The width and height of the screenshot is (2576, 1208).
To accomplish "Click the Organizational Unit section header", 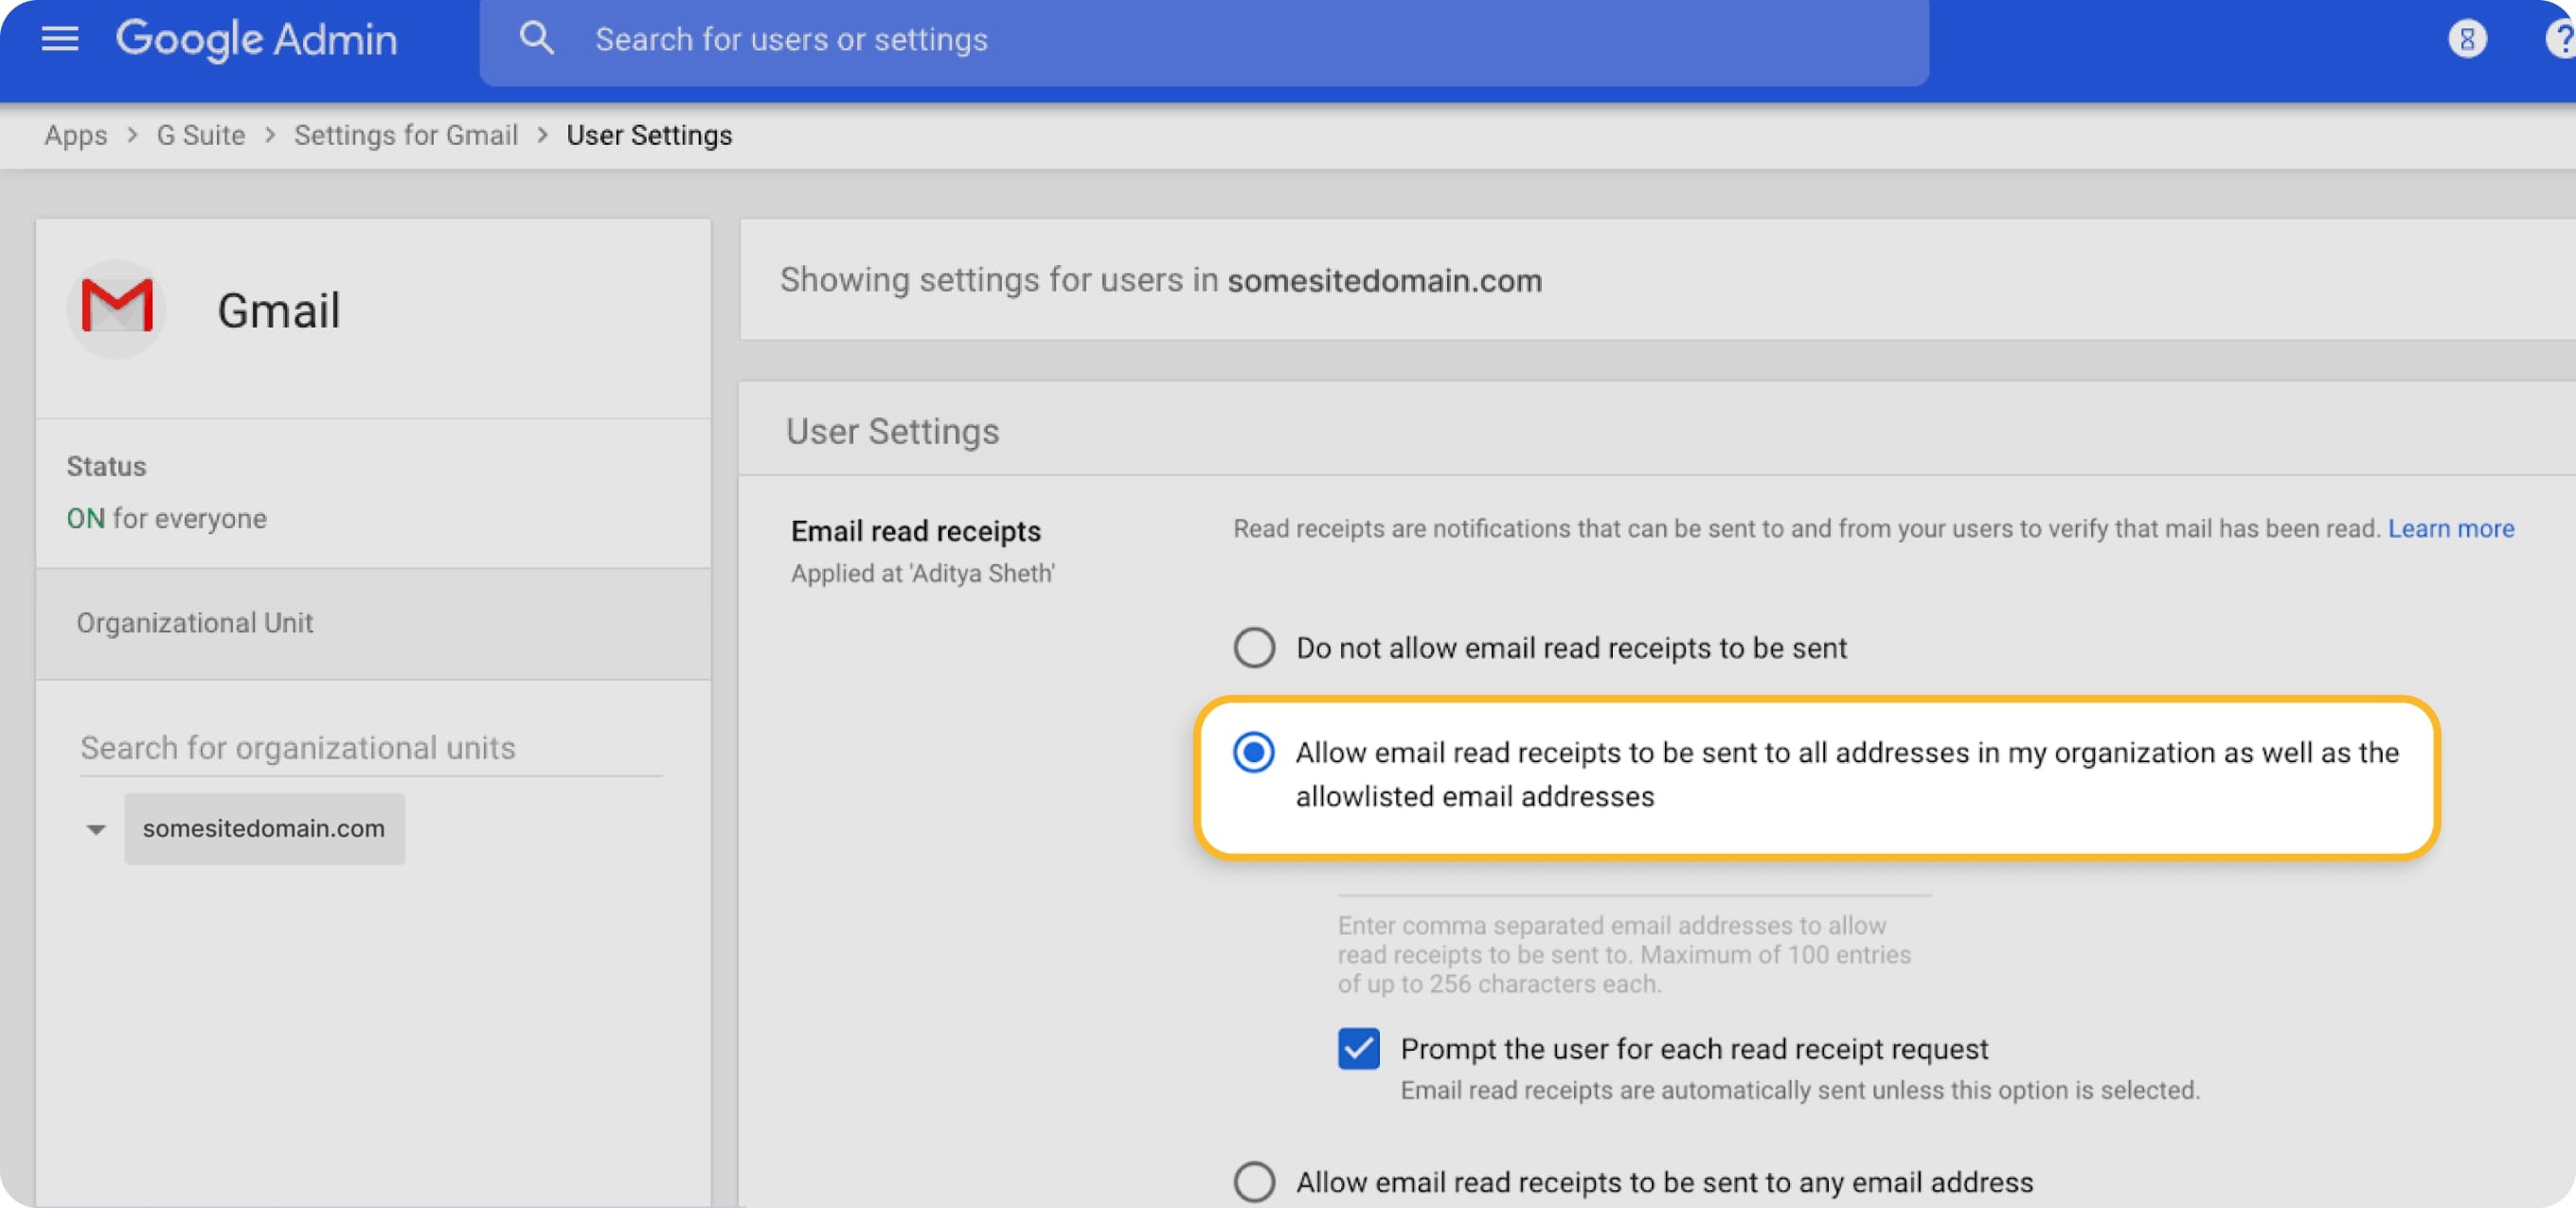I will click(194, 622).
